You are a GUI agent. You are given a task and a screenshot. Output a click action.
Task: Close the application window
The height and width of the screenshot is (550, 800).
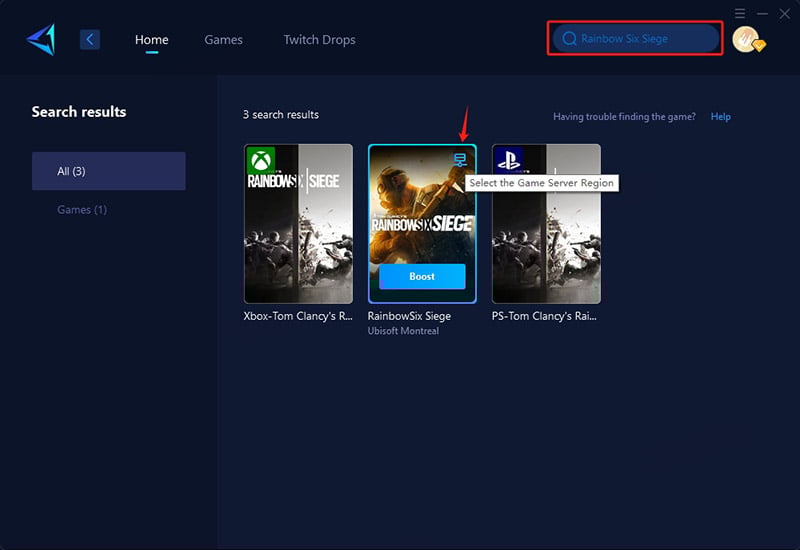pos(785,14)
